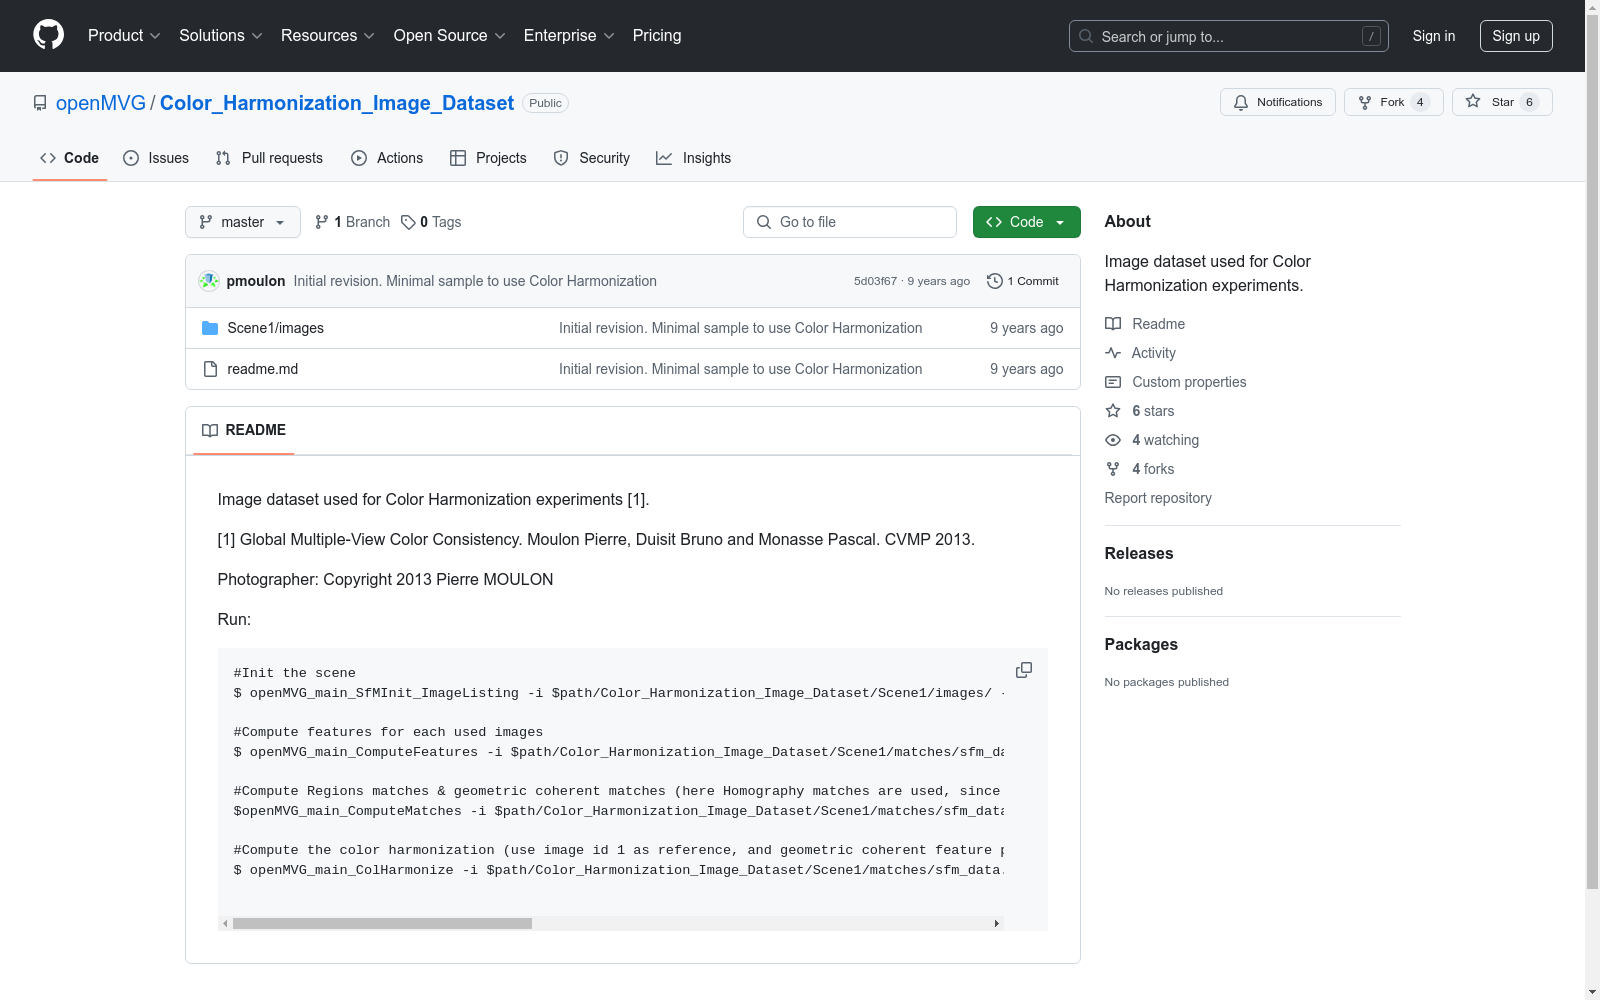Switch to the Actions tab

(387, 158)
